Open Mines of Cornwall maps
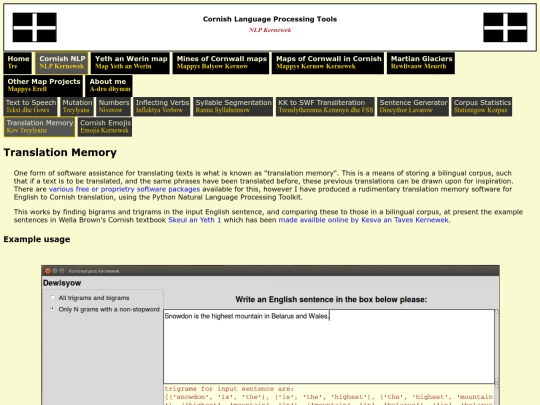This screenshot has width=540, height=405. tap(221, 63)
